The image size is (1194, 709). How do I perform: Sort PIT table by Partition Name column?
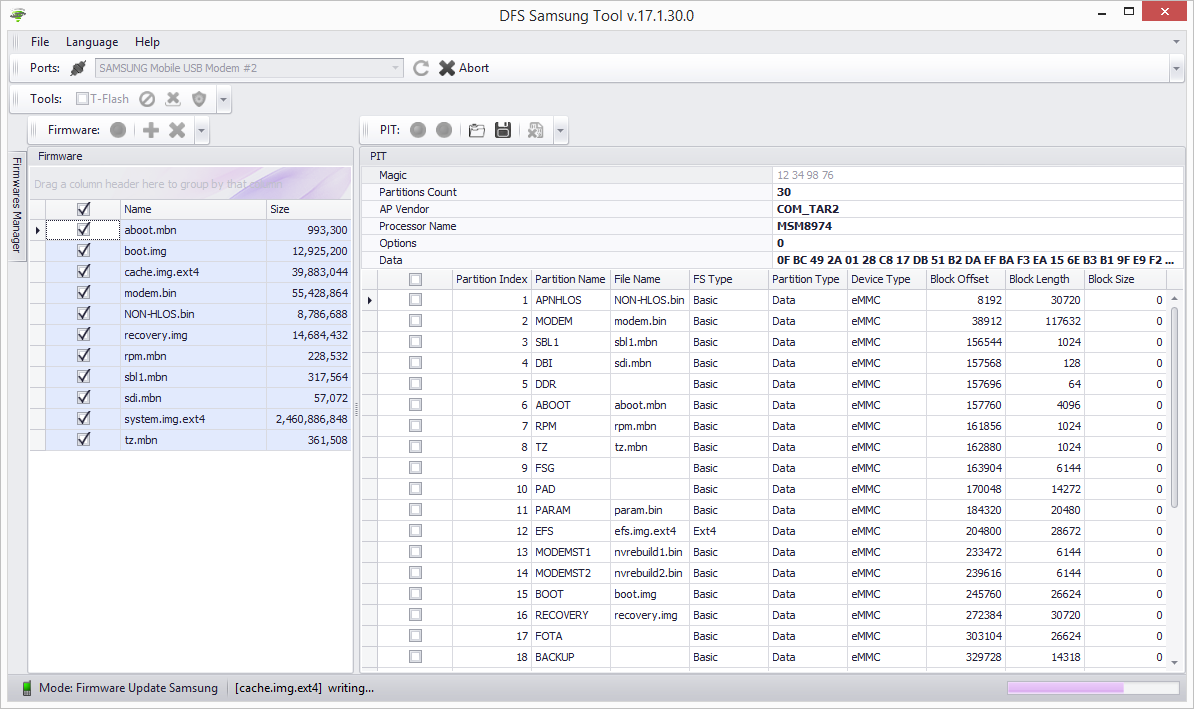570,279
